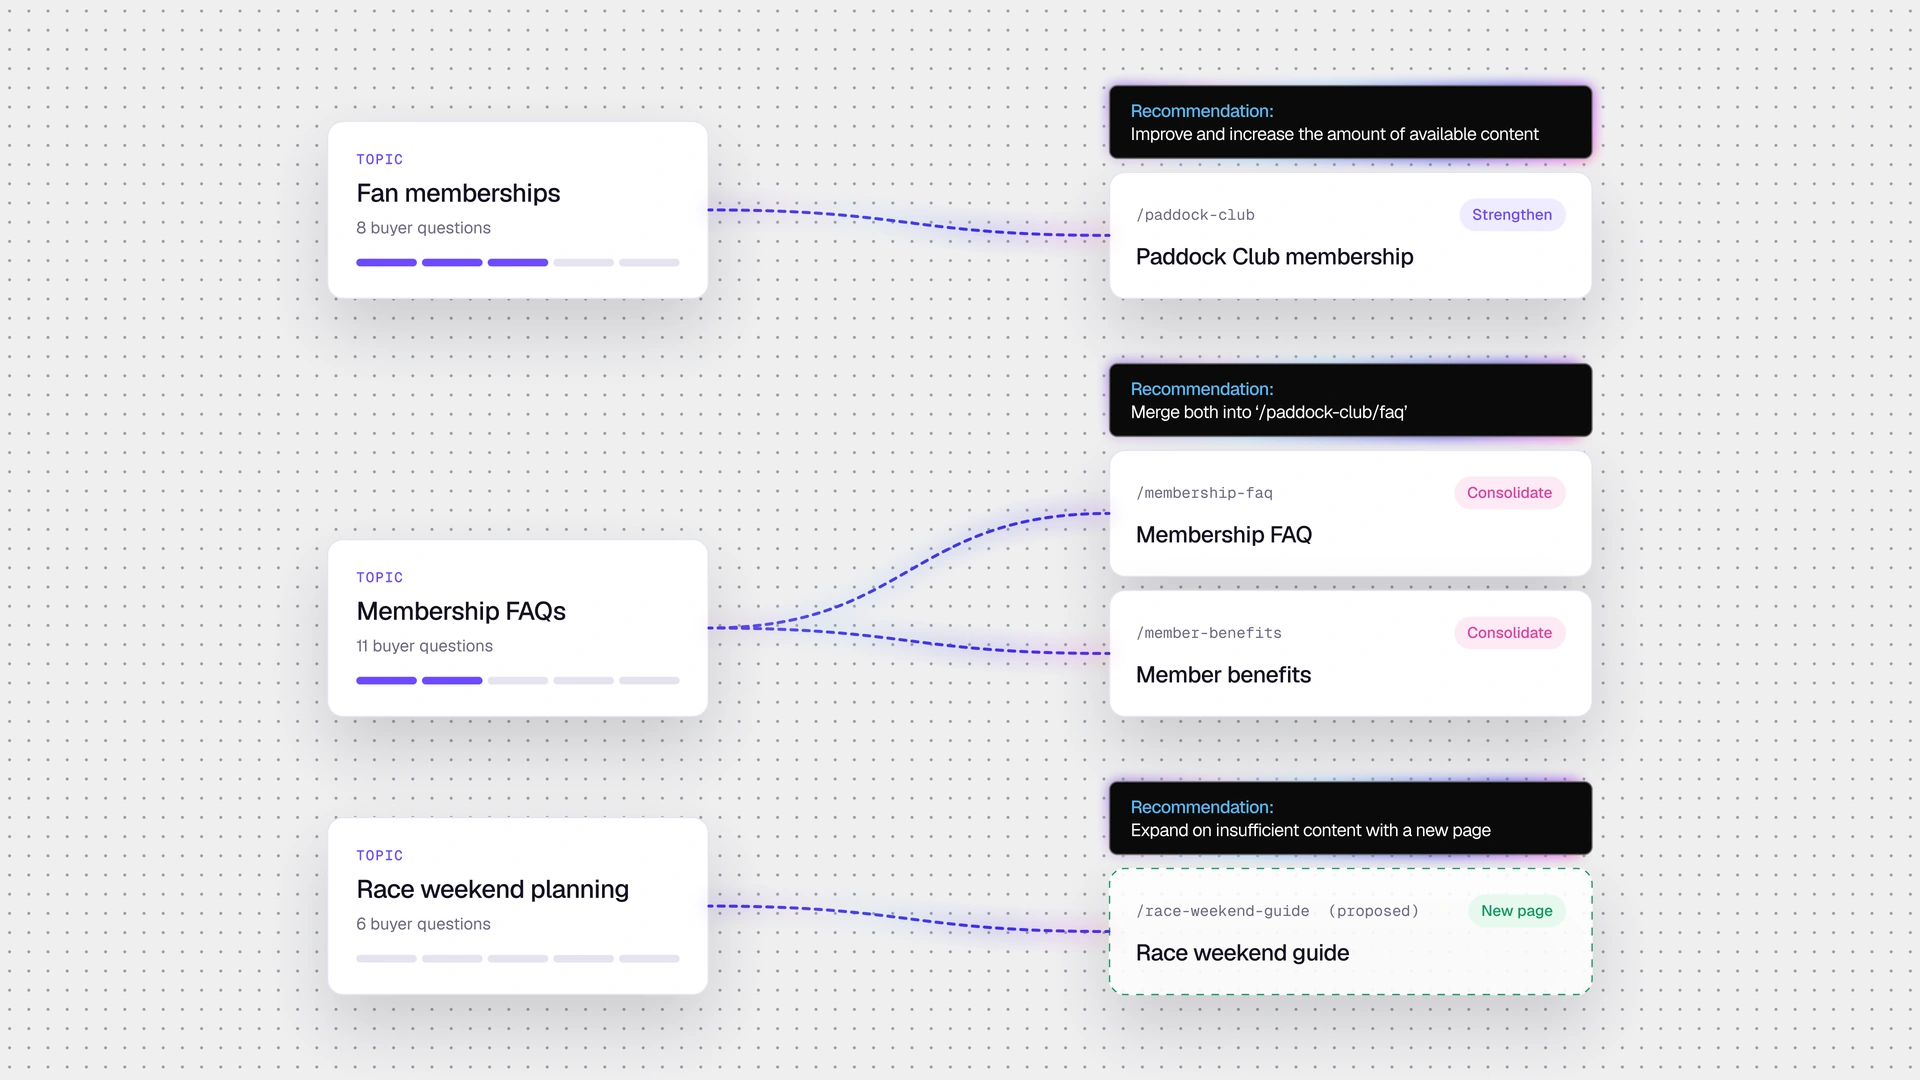Viewport: 1920px width, 1080px height.
Task: Click TOPIC label above Fan memberships
Action: pos(379,159)
